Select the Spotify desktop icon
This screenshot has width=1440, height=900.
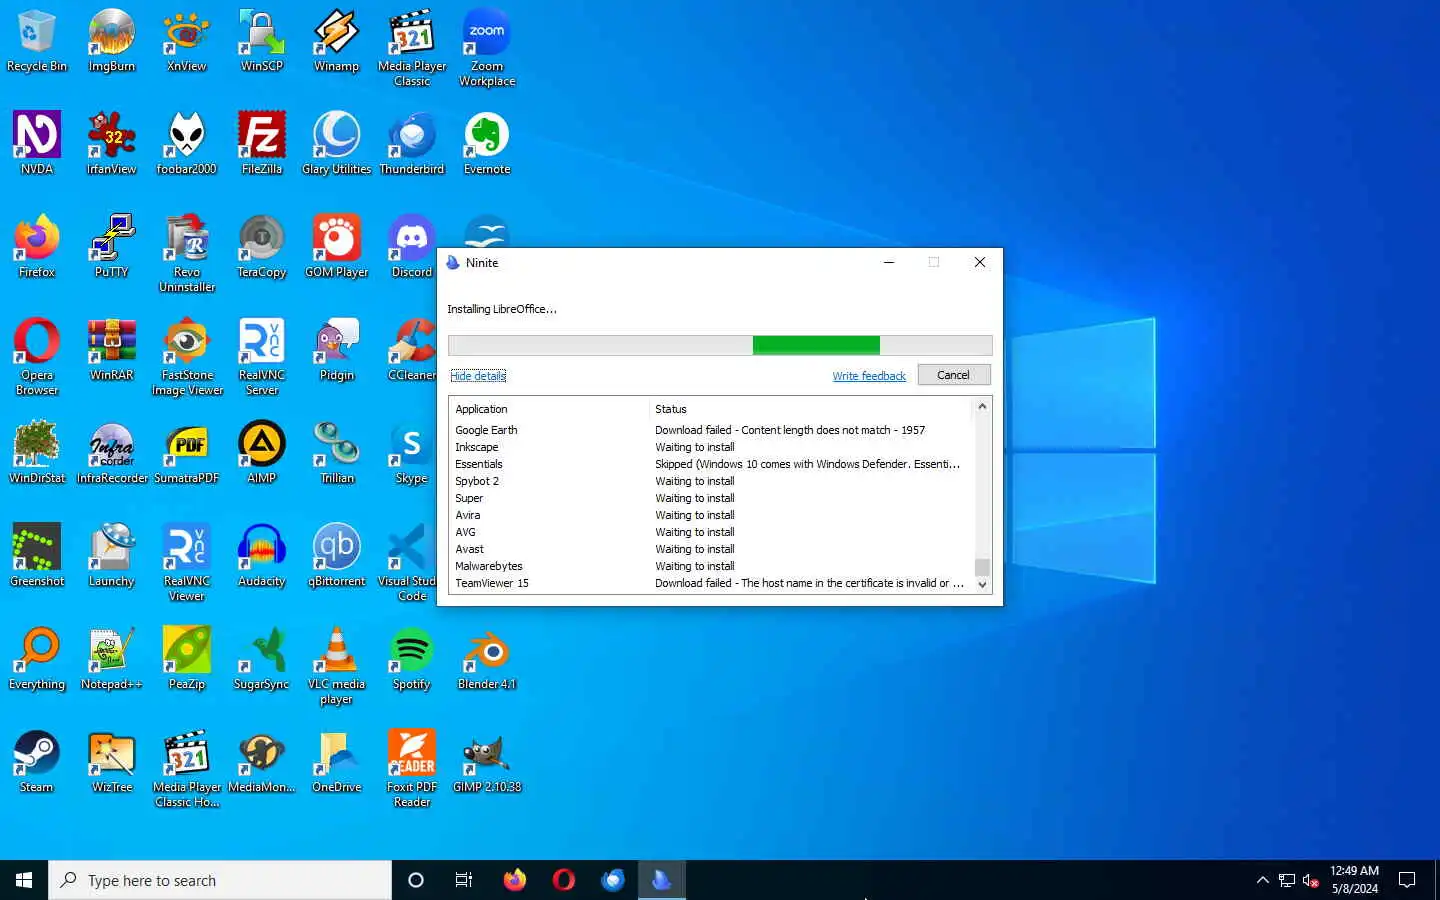pos(411,659)
